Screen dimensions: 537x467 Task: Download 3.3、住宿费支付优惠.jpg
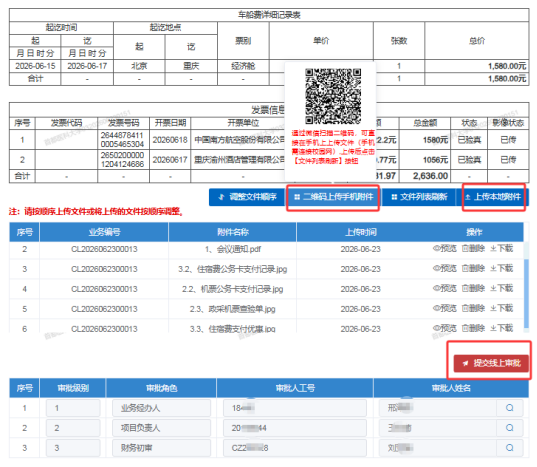click(501, 328)
